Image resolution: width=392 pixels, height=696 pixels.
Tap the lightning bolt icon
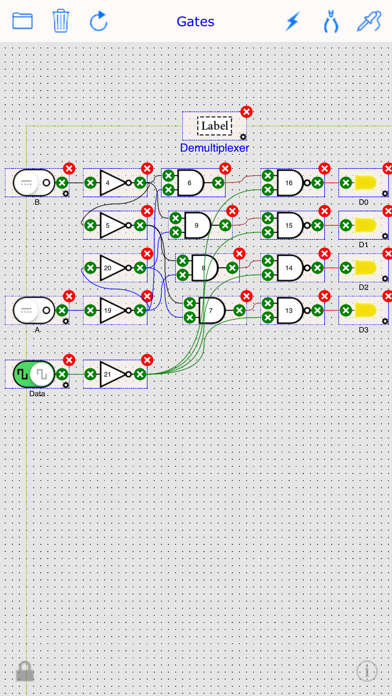point(293,21)
